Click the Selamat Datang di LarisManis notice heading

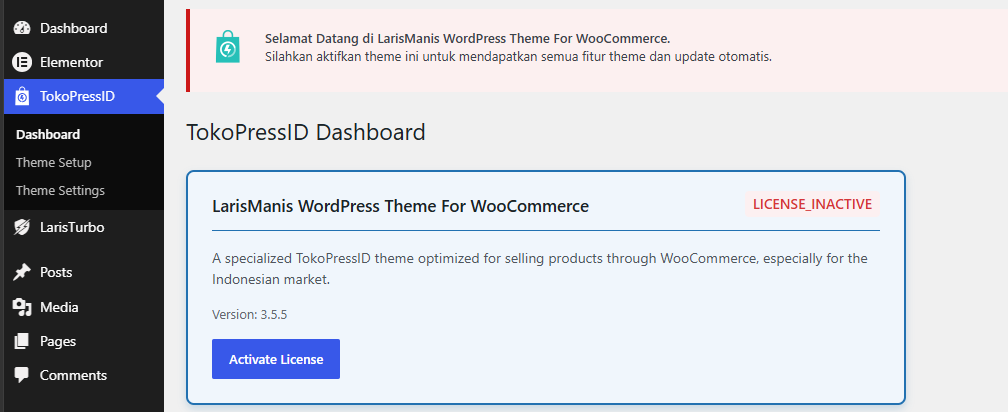(x=467, y=39)
